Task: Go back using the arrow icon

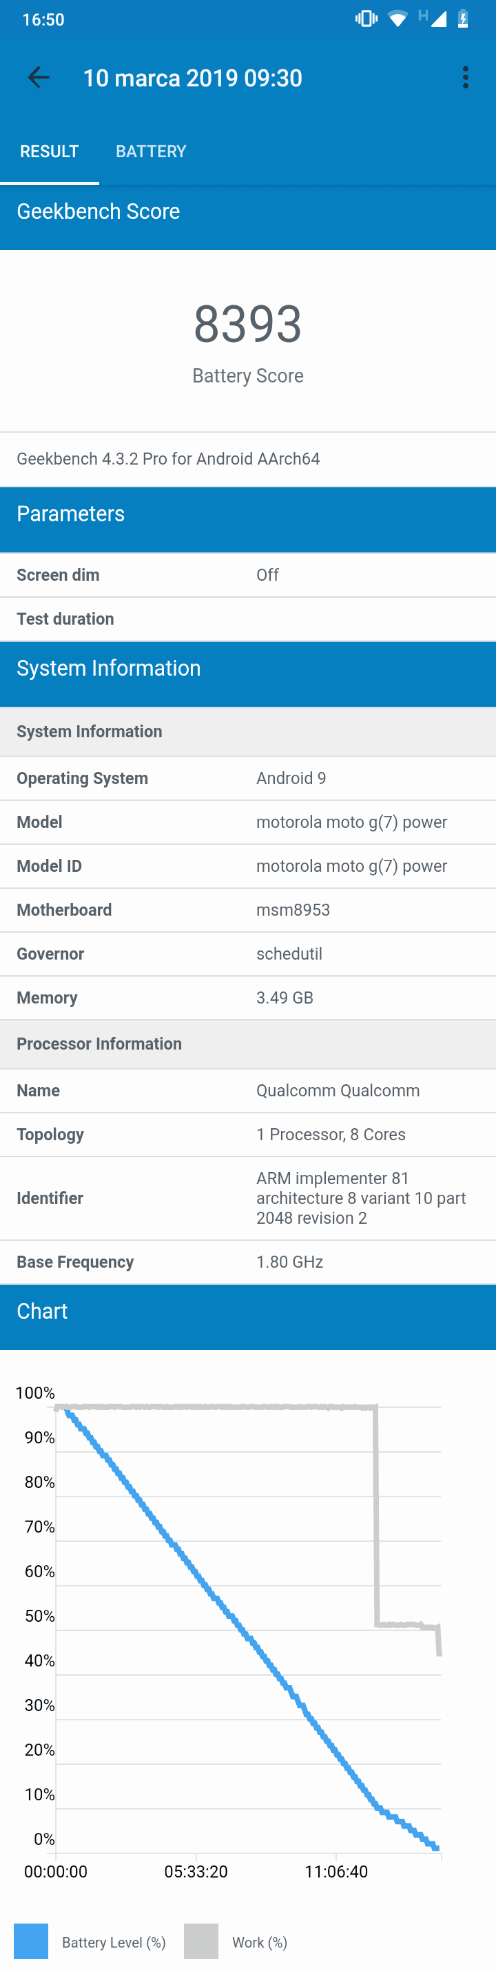Action: pyautogui.click(x=38, y=78)
